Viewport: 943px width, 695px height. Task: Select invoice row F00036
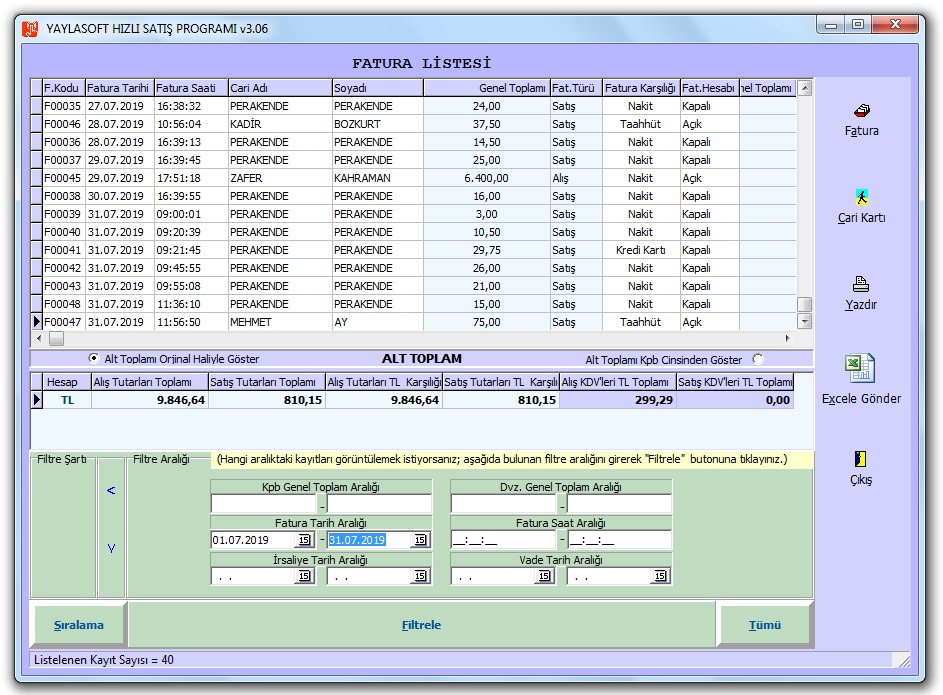pos(414,142)
